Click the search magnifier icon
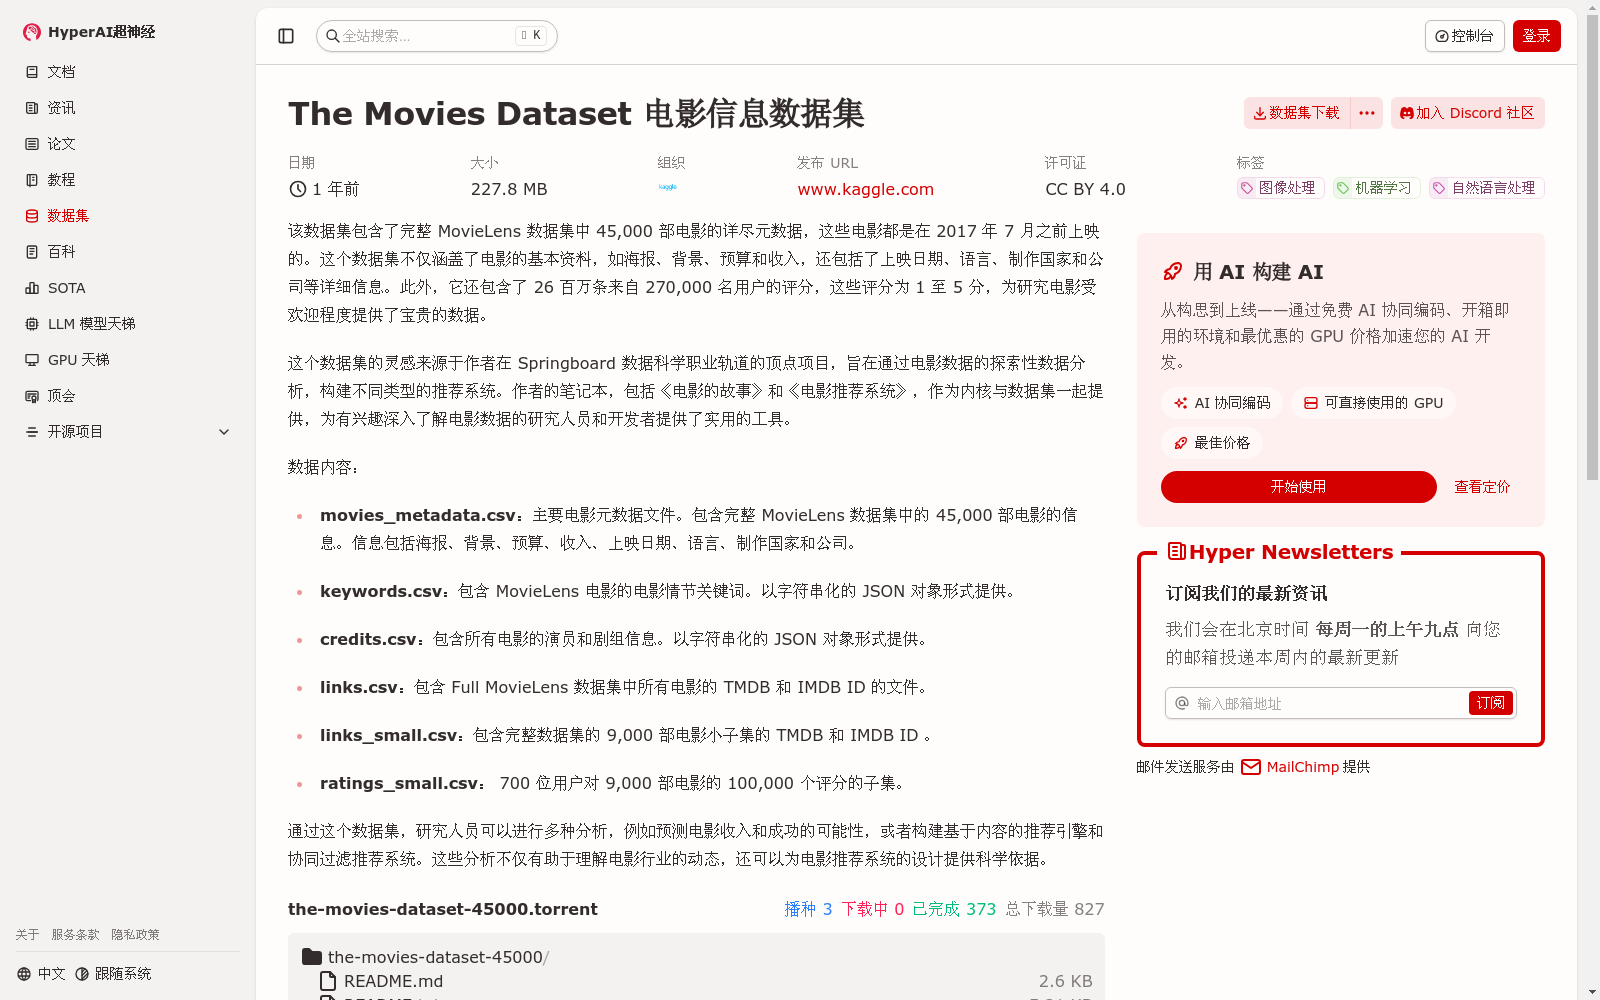 point(333,35)
